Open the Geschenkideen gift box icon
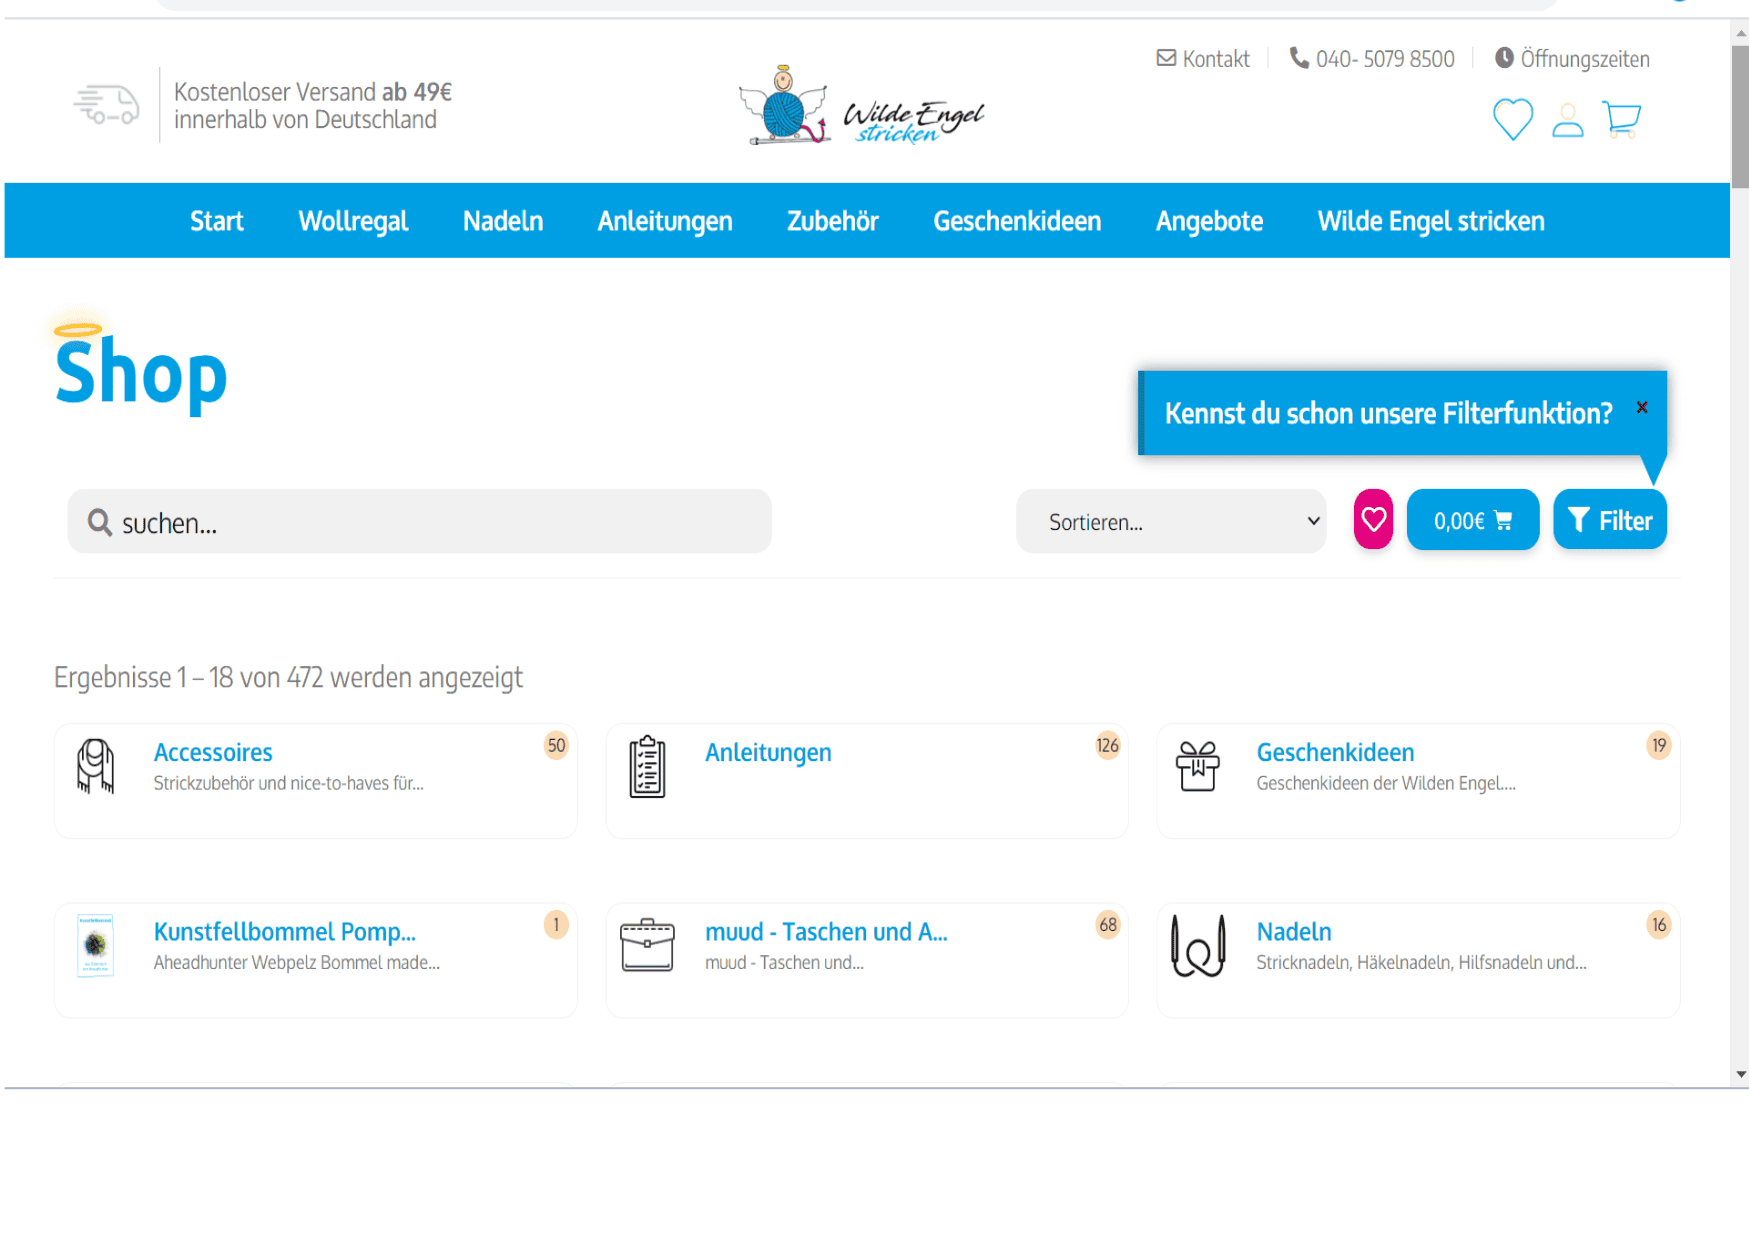1749x1241 pixels. pyautogui.click(x=1198, y=767)
